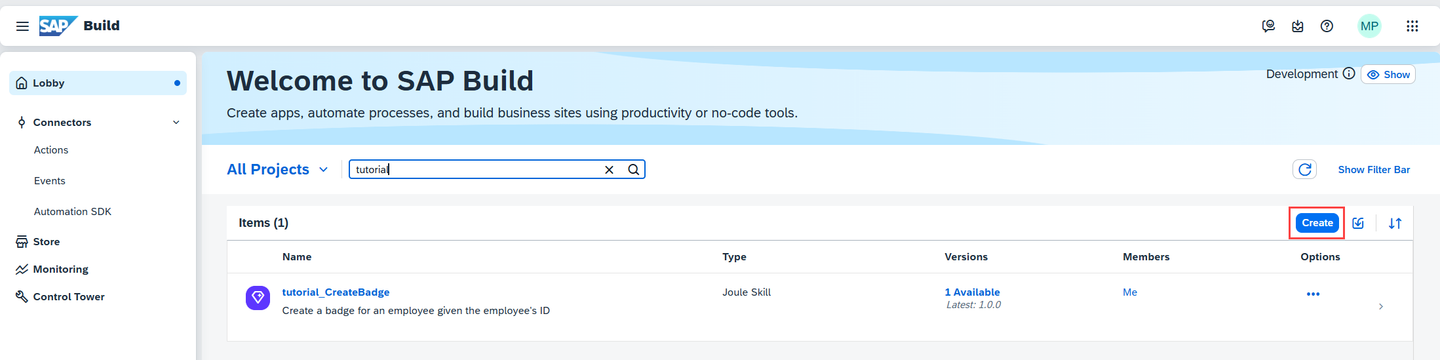Click the import project icon

(x=1358, y=223)
